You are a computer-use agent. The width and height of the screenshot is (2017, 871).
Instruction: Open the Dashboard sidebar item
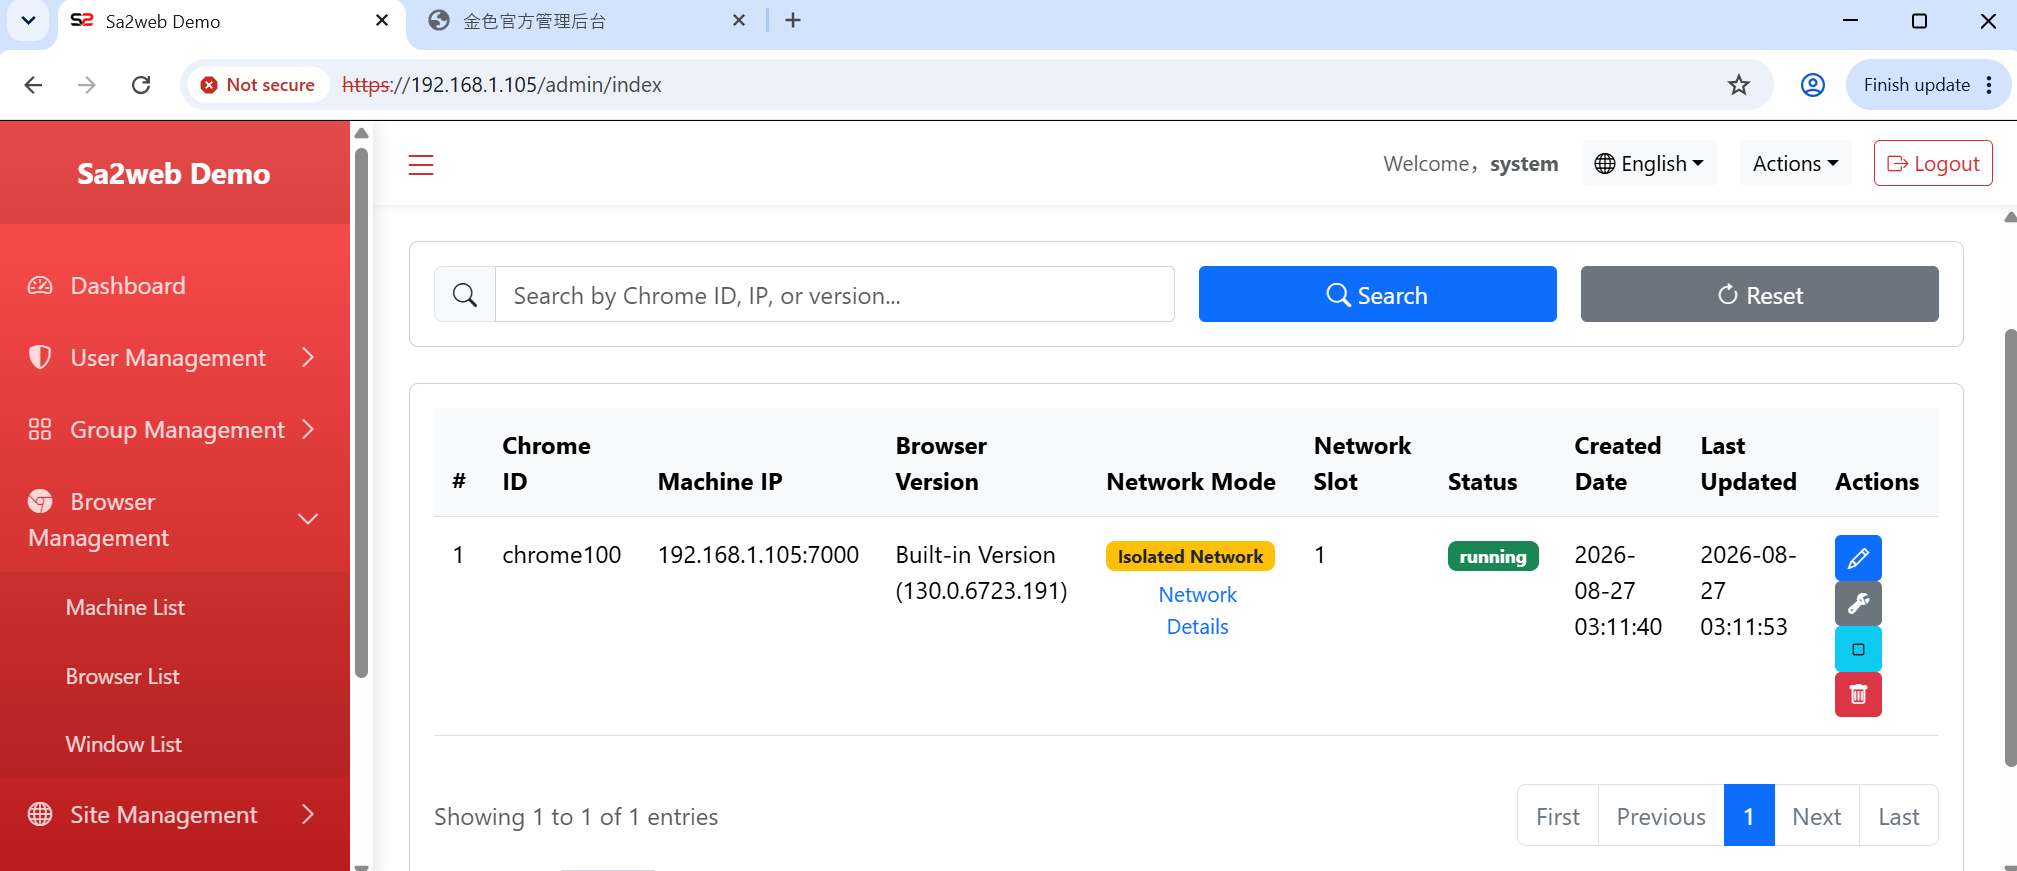[x=175, y=286]
